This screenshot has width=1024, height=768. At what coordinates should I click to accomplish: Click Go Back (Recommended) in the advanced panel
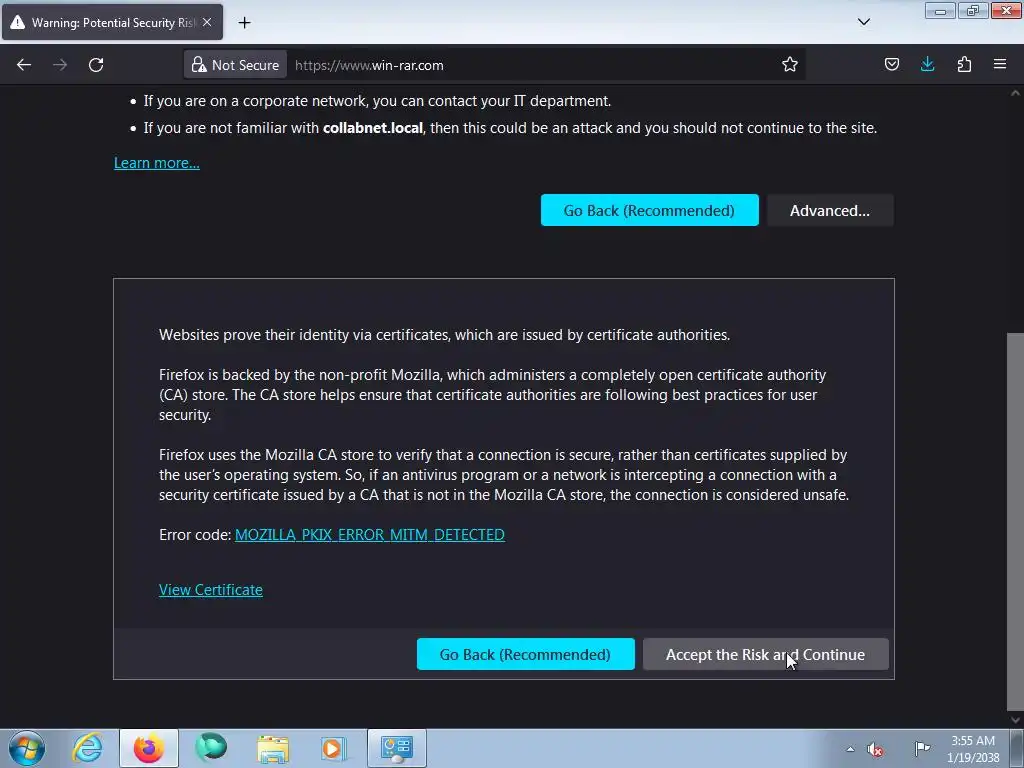click(525, 654)
